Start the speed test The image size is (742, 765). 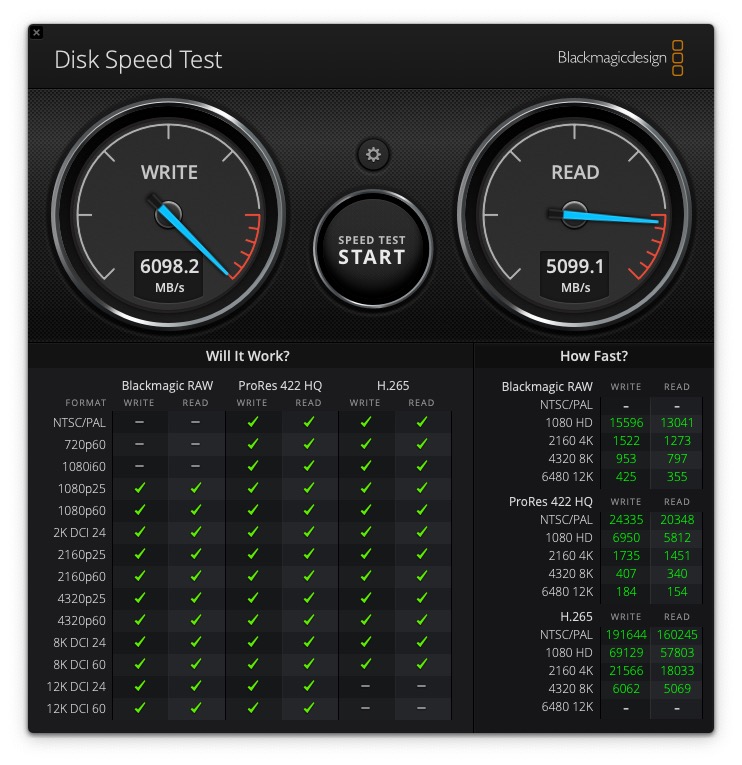372,249
